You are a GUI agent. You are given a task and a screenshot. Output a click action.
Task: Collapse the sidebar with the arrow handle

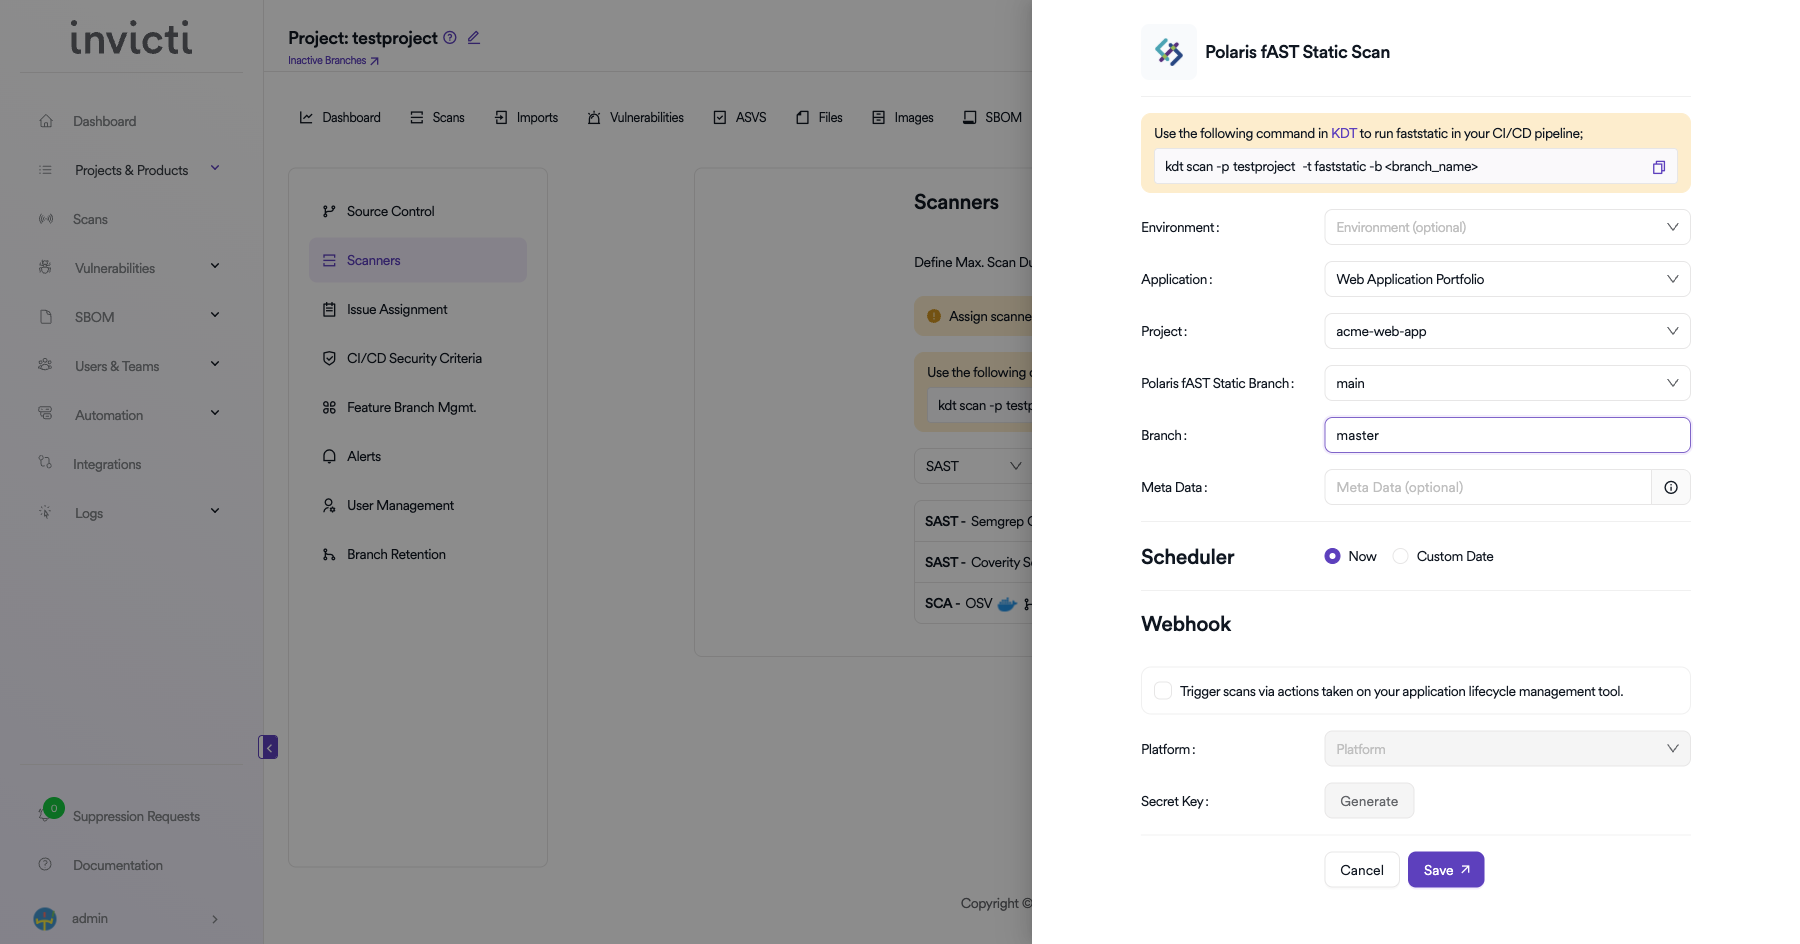[268, 747]
